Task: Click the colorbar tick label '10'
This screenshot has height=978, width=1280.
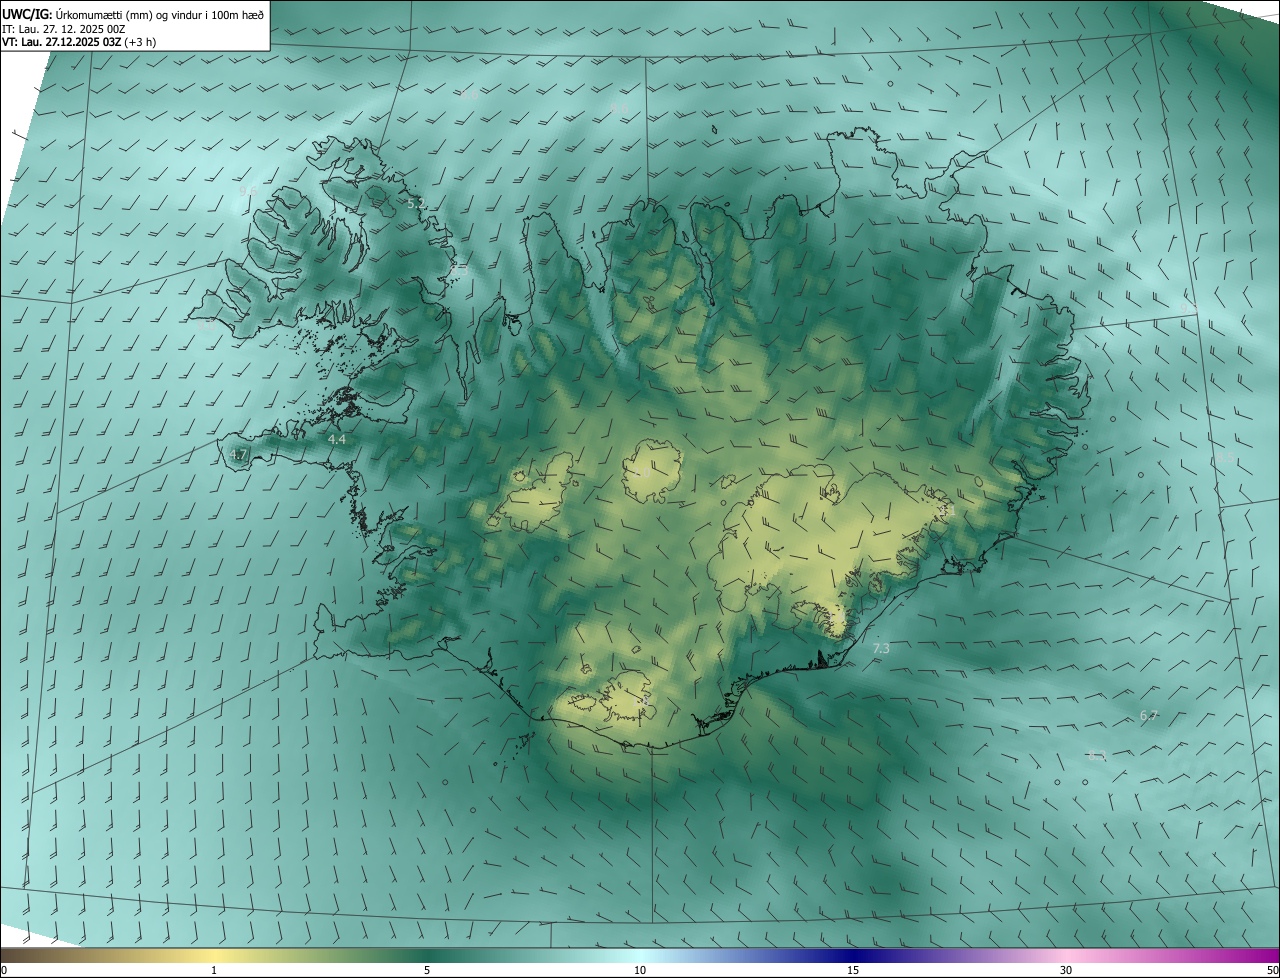Action: tap(640, 970)
